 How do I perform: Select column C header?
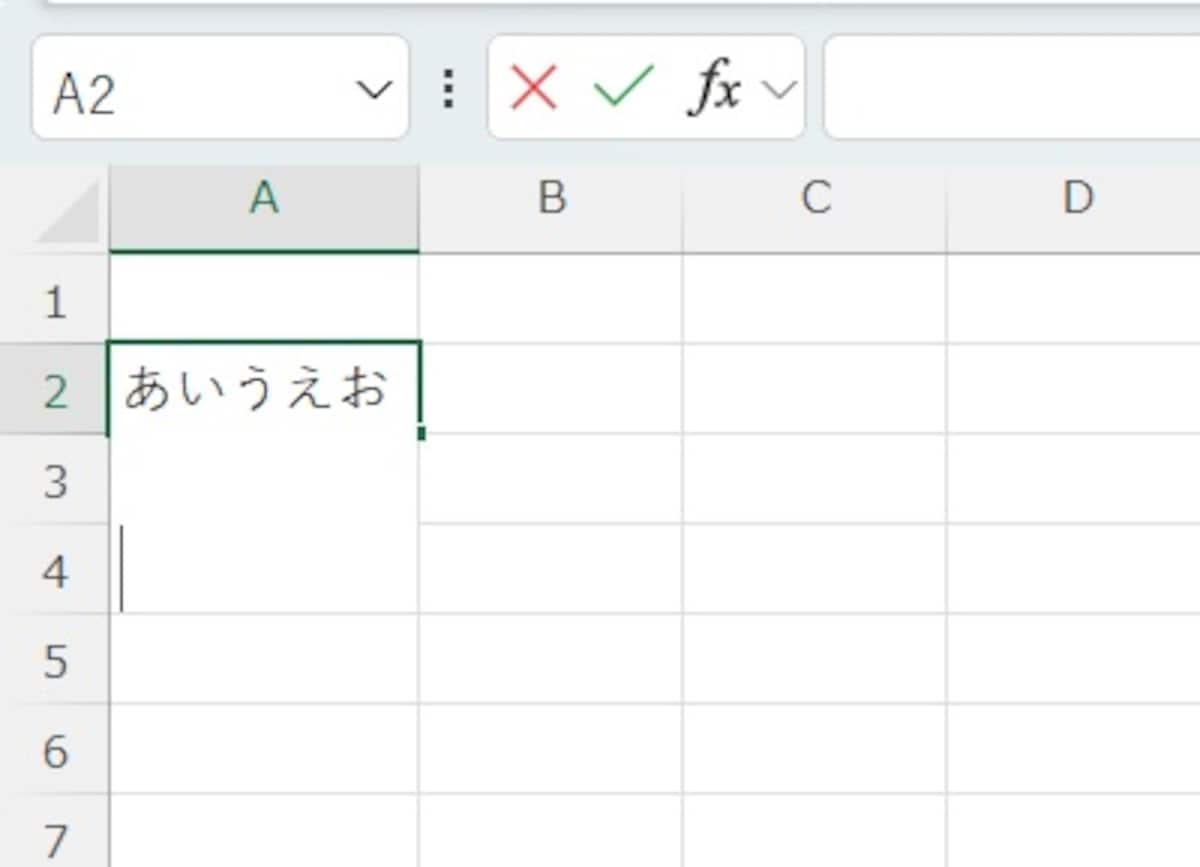[818, 200]
